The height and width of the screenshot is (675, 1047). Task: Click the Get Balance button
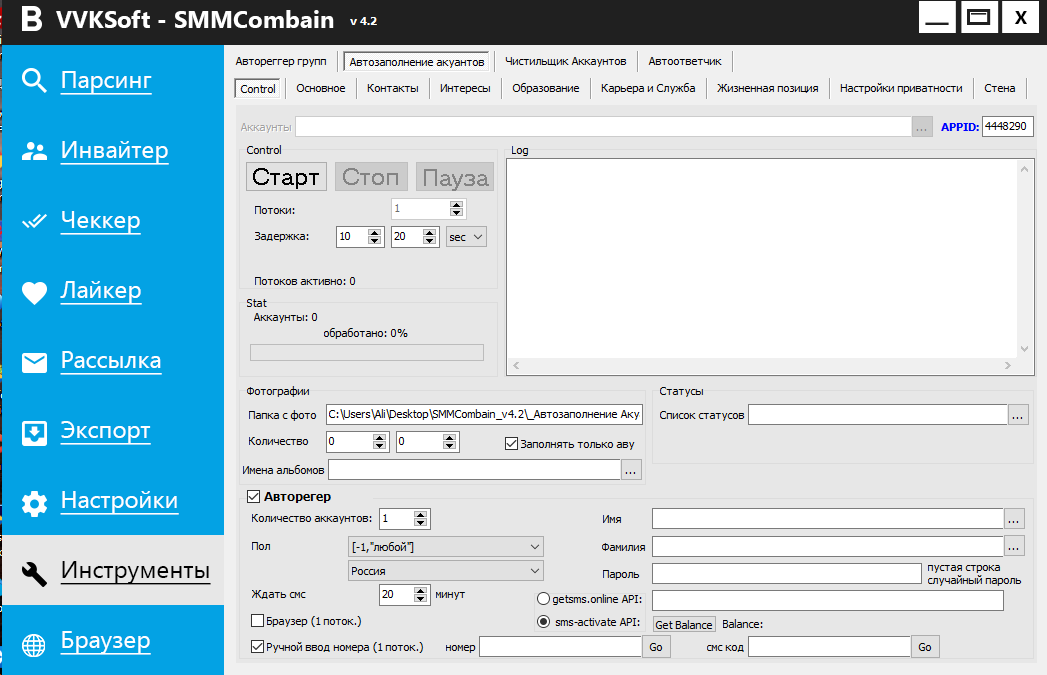[684, 625]
